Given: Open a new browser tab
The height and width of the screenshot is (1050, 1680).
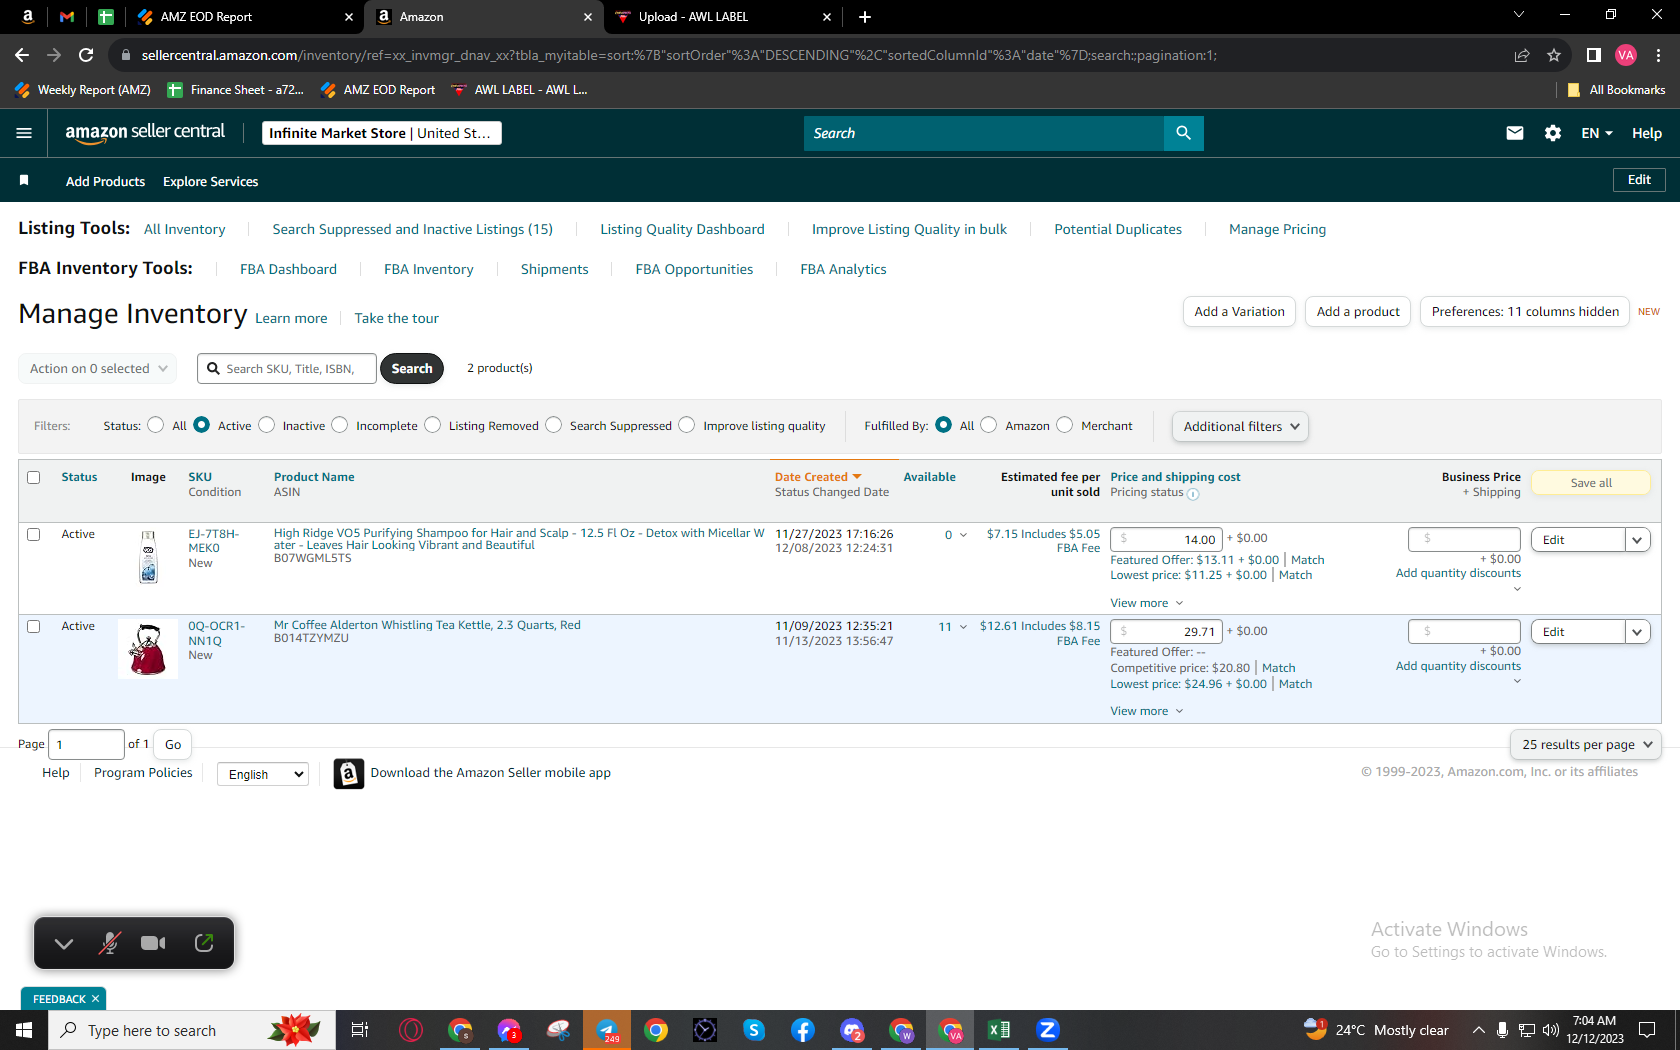Looking at the screenshot, I should 865,17.
